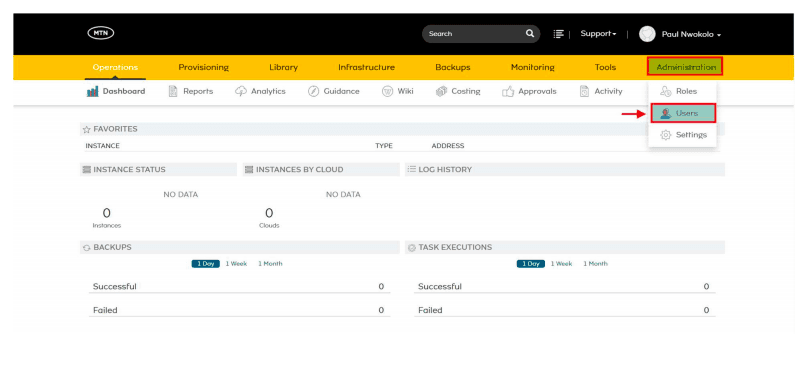This screenshot has height=372, width=808.
Task: Click the Reports document icon
Action: coord(173,91)
